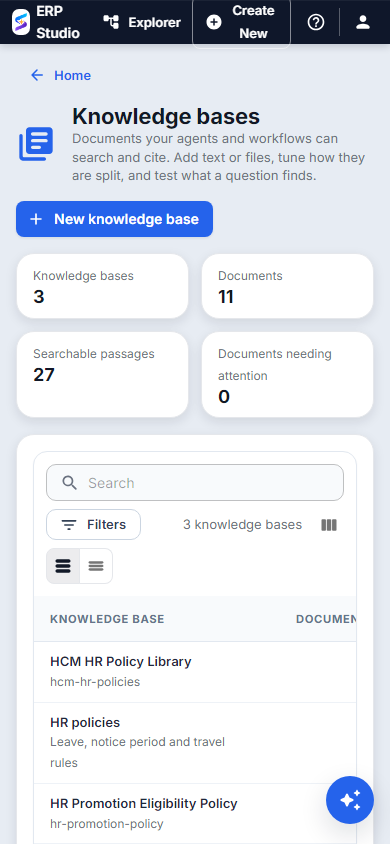Click the Documents count card
The width and height of the screenshot is (390, 844).
[287, 286]
